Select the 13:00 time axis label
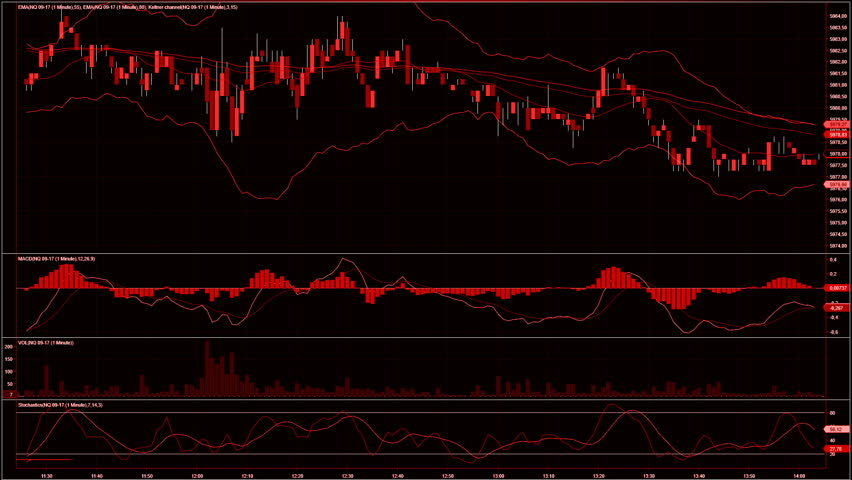This screenshot has width=852, height=480. point(498,476)
